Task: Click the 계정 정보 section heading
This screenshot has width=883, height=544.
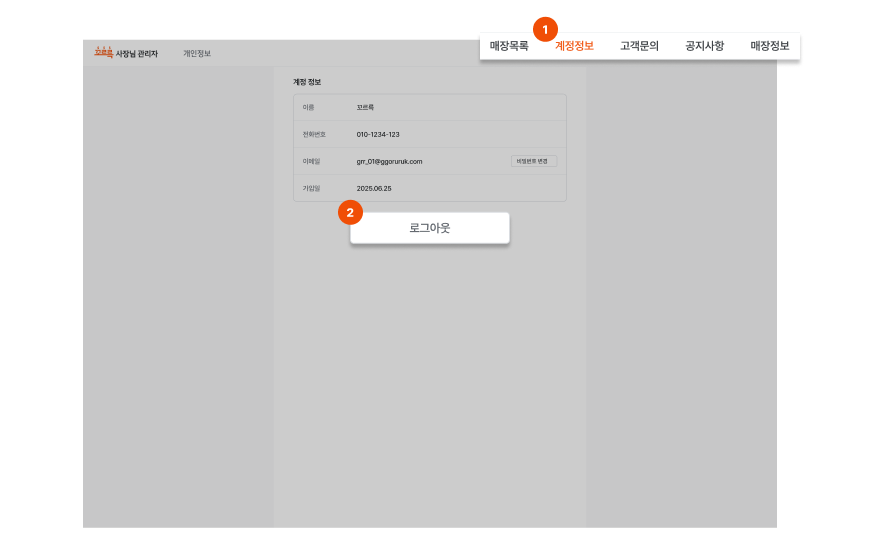Action: coord(307,82)
